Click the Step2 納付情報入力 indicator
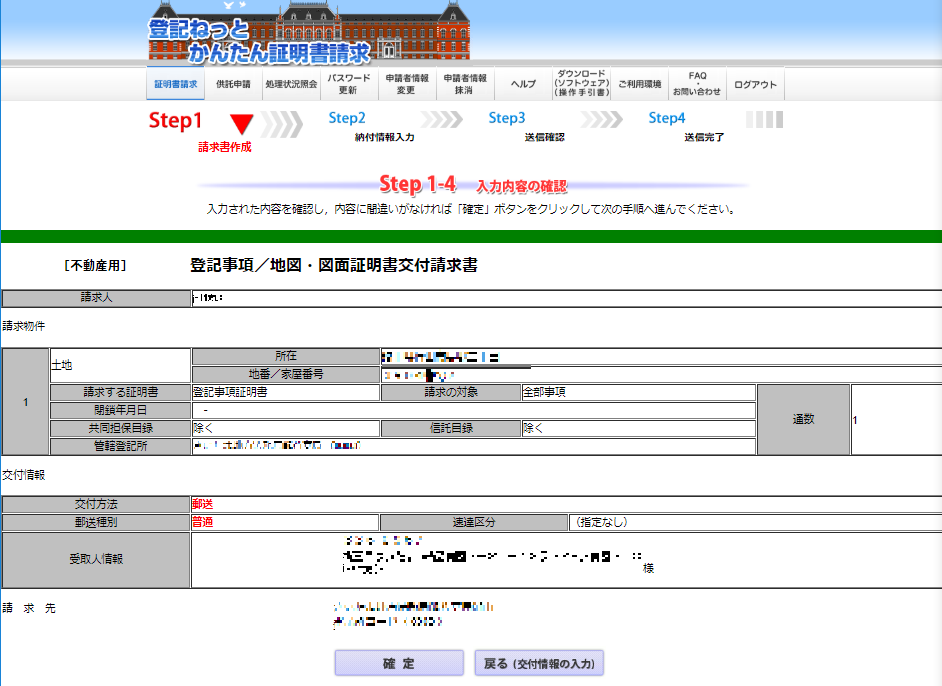This screenshot has height=686, width=942. click(x=370, y=127)
